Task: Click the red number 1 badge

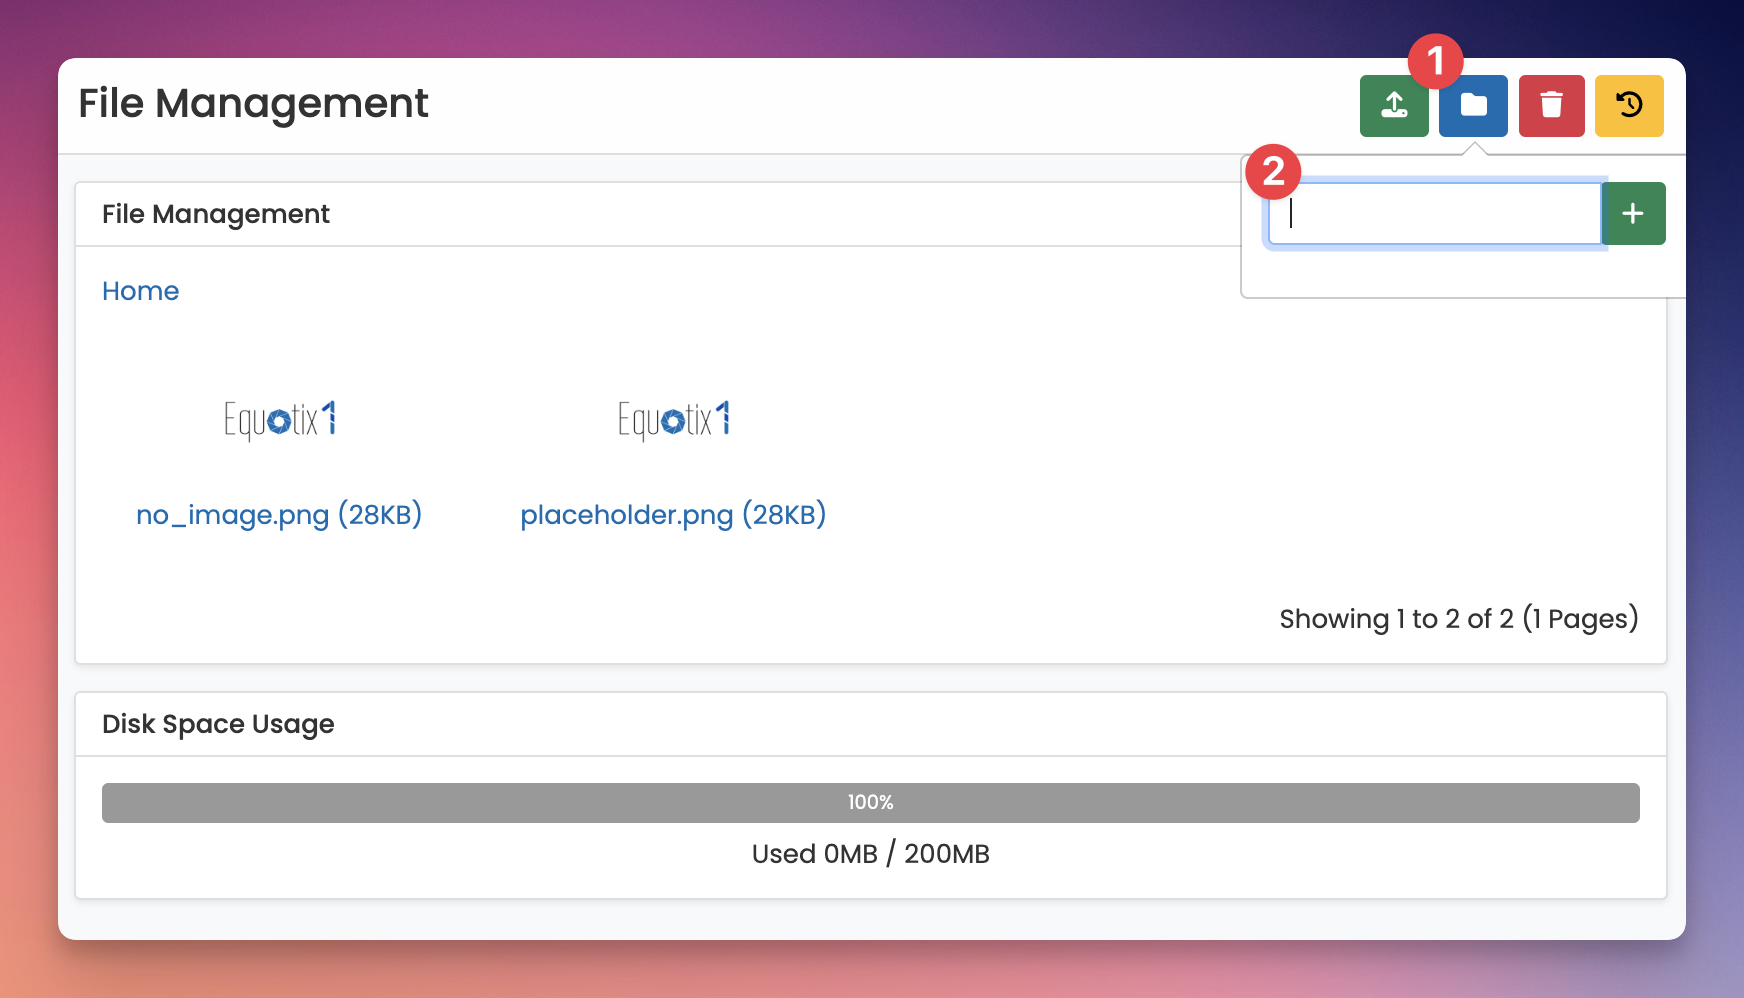Action: (x=1435, y=61)
